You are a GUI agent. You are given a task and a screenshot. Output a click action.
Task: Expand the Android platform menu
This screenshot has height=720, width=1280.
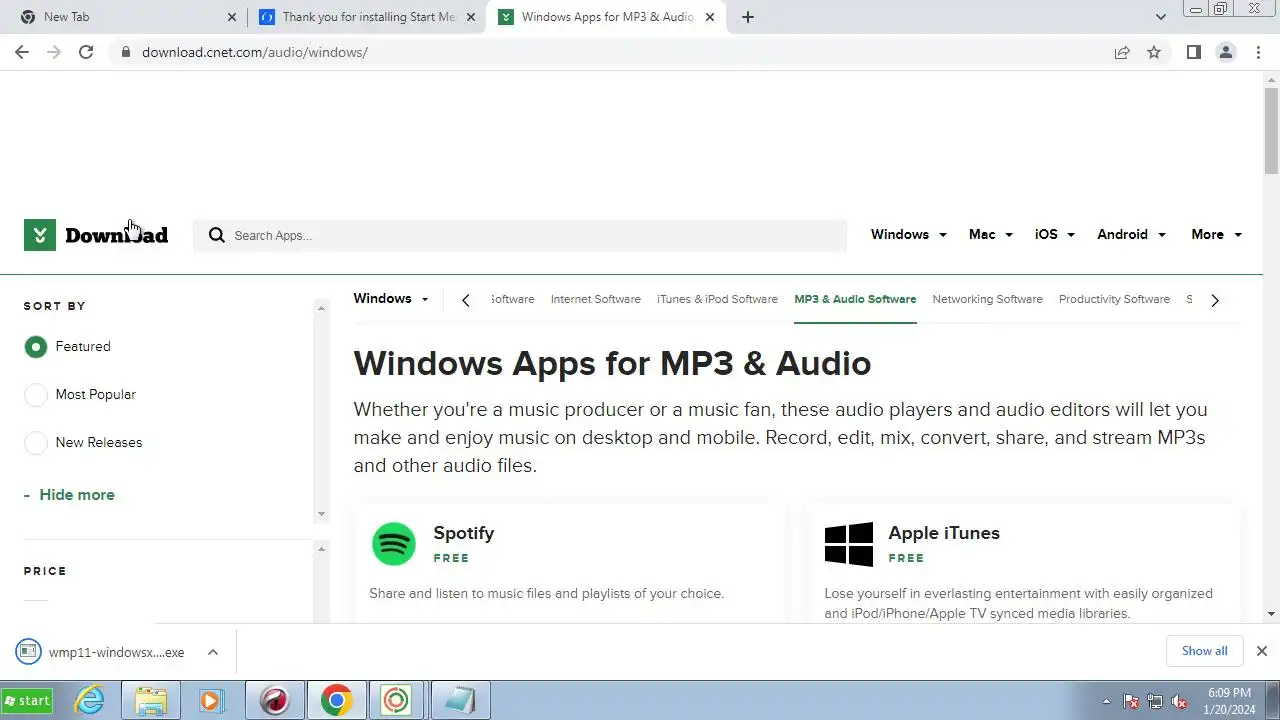point(1131,235)
